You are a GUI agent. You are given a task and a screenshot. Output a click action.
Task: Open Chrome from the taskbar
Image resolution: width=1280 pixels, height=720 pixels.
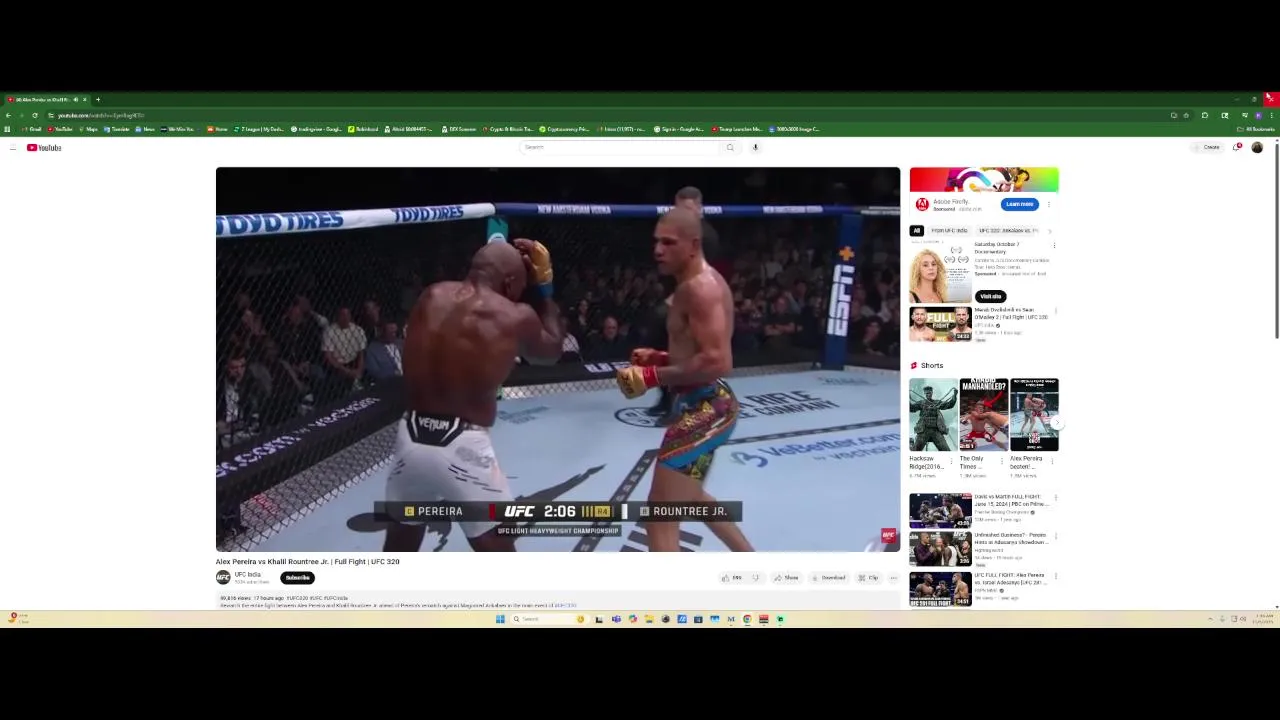point(747,619)
